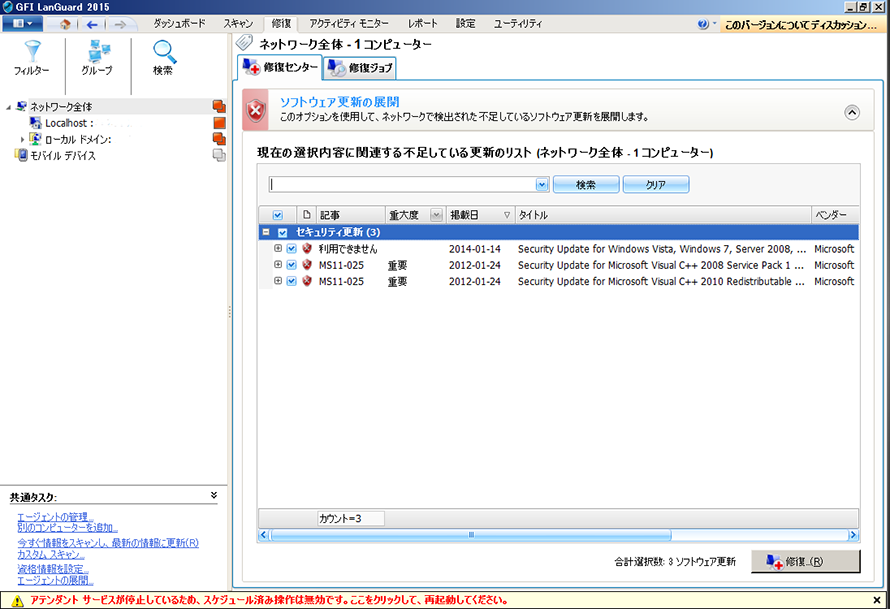Click the tag icon beside the page title

(x=245, y=43)
